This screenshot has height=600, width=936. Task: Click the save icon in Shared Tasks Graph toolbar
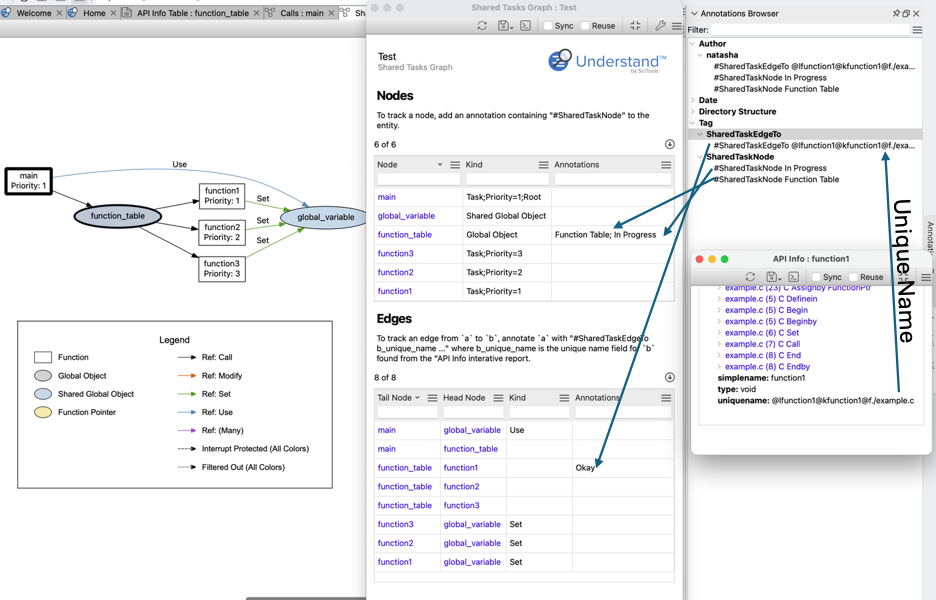504,26
